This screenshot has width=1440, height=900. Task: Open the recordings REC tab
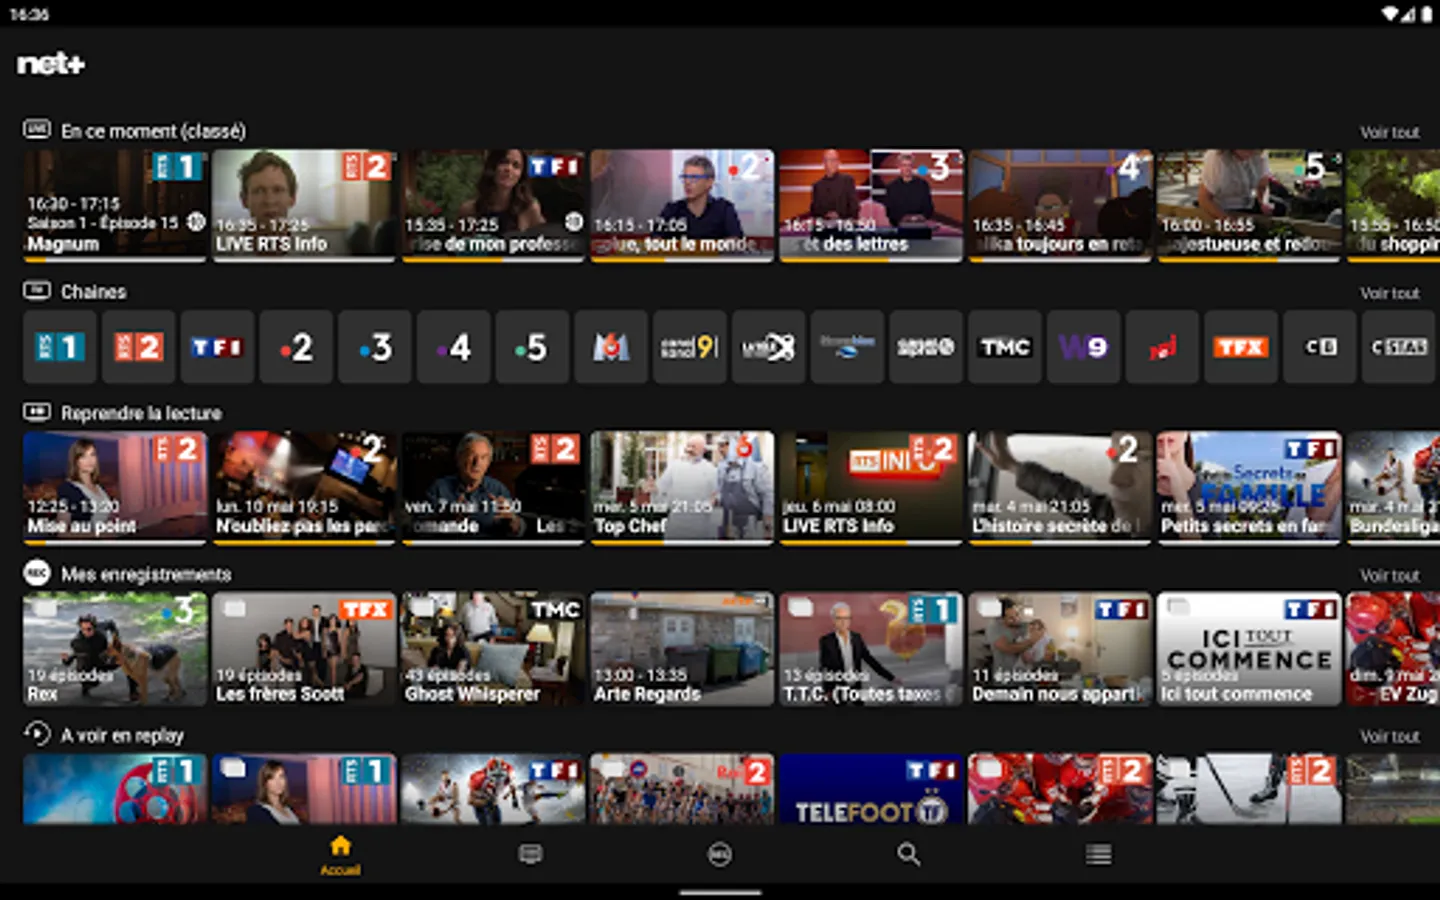[719, 854]
